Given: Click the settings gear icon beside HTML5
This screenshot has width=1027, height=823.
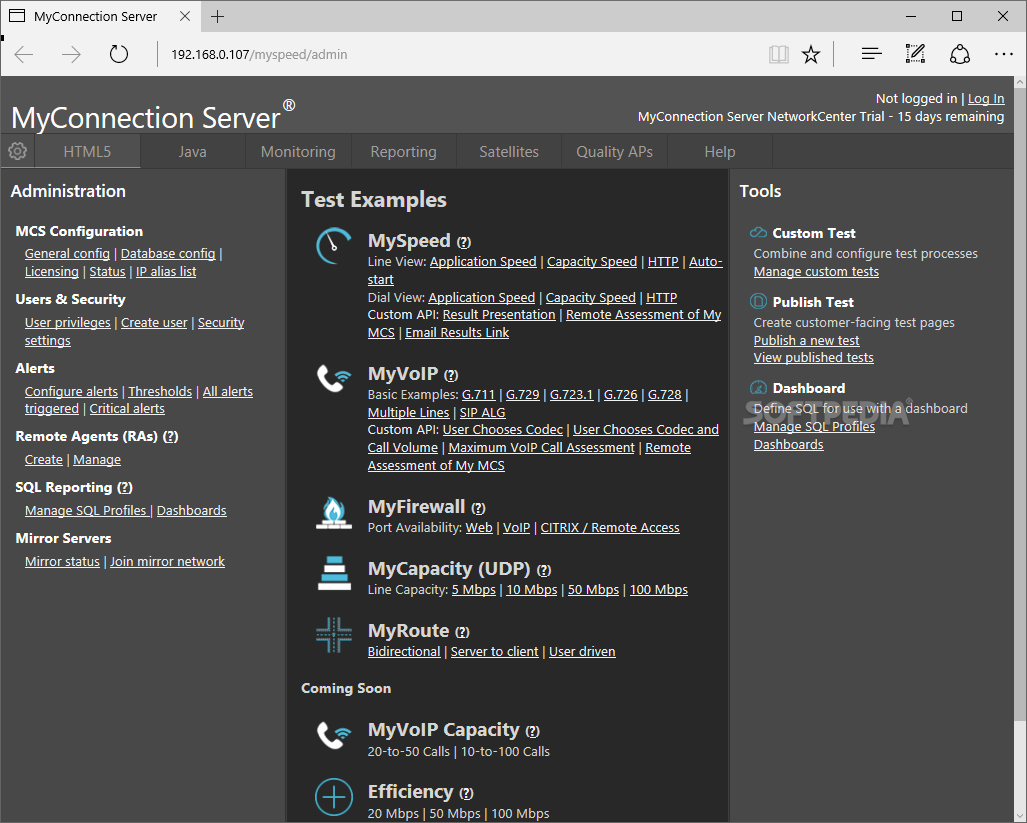Looking at the screenshot, I should coord(18,151).
